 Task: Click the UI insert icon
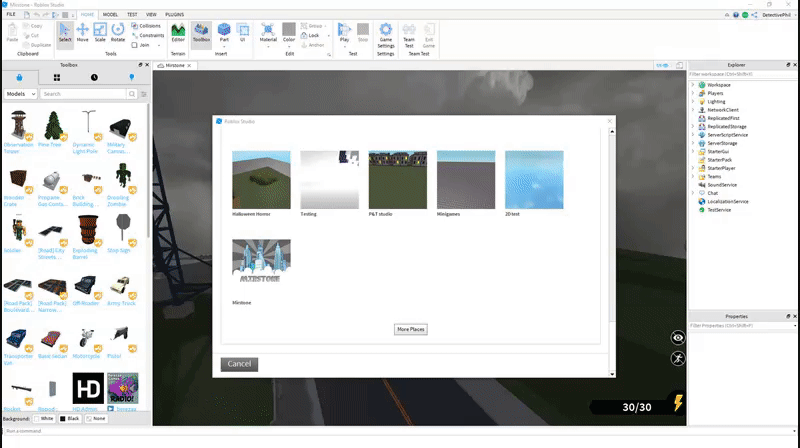[x=243, y=33]
